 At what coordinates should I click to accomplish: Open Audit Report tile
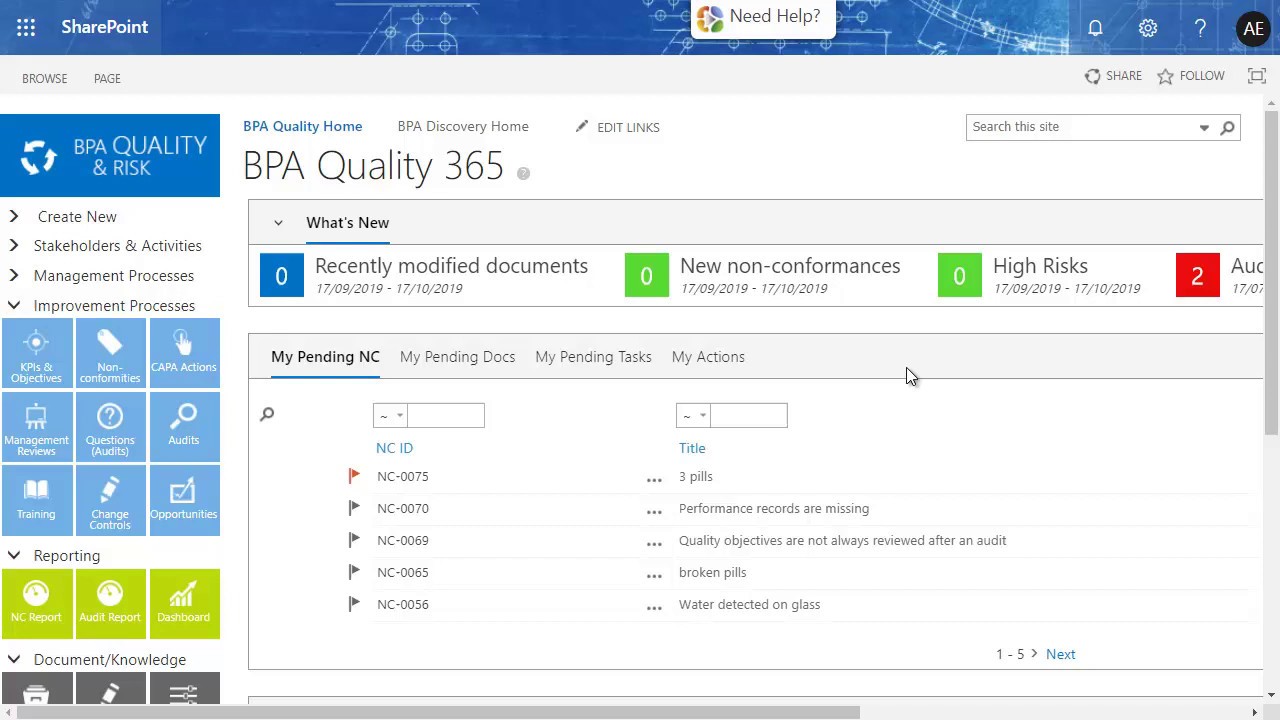[110, 603]
